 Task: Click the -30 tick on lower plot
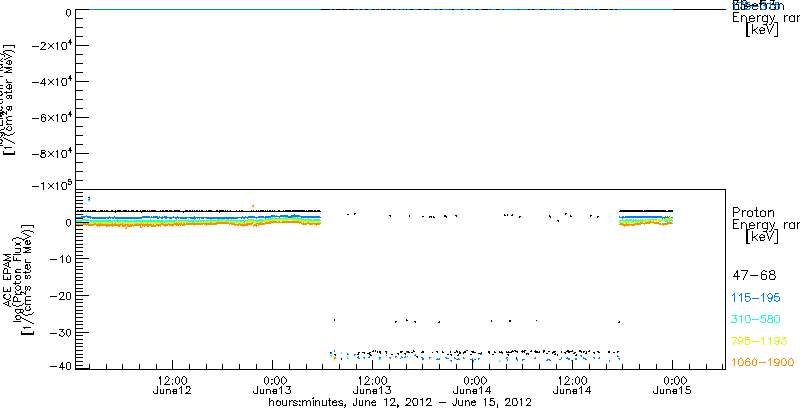click(x=60, y=332)
